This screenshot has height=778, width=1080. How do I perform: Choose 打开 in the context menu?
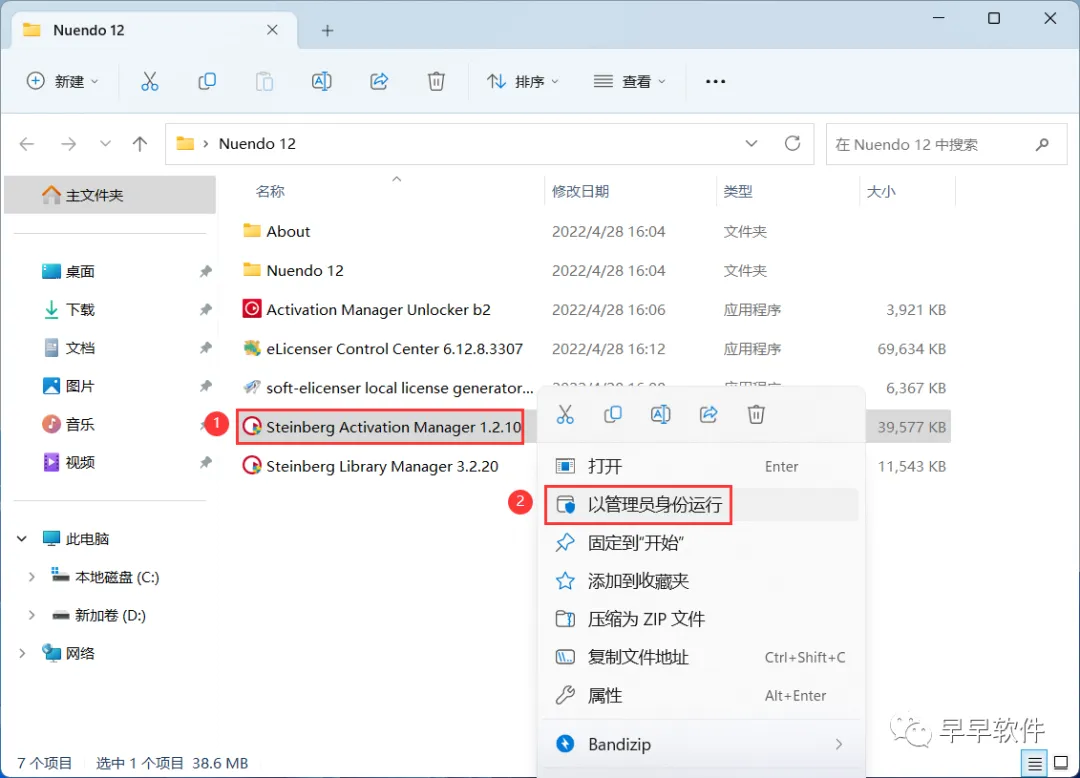[x=700, y=466]
